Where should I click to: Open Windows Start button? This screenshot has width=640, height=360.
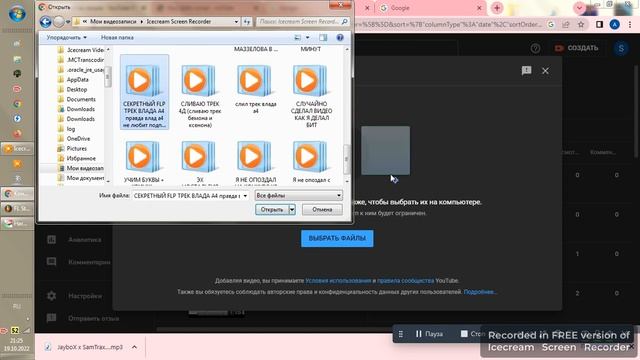[17, 13]
